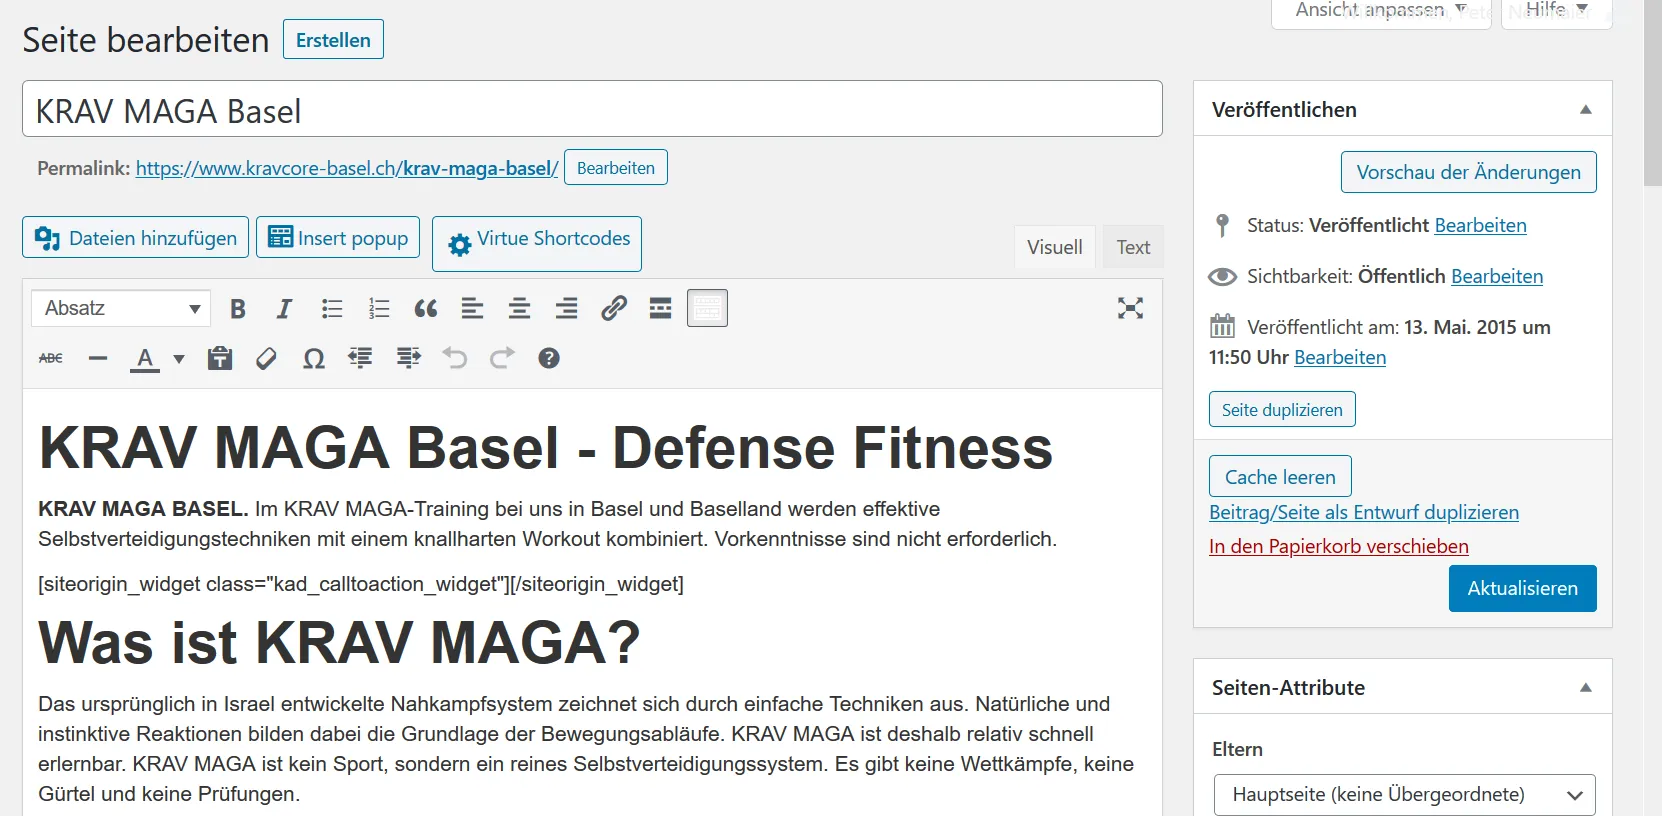The height and width of the screenshot is (816, 1662).
Task: Move page to Papierkorb
Action: (x=1339, y=546)
